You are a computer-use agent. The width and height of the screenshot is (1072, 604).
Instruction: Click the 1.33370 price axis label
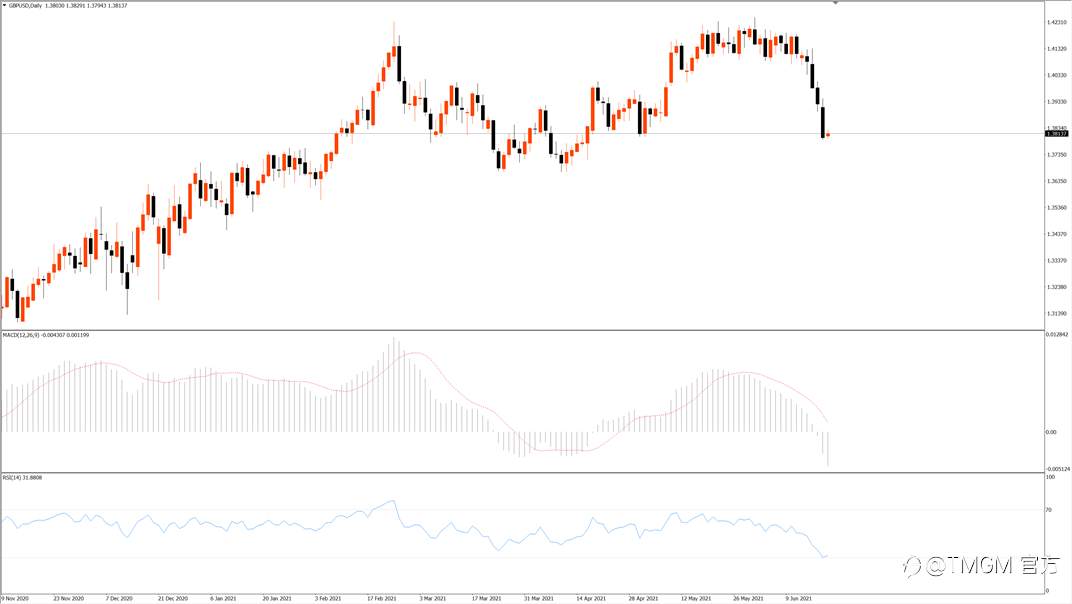[x=1057, y=261]
